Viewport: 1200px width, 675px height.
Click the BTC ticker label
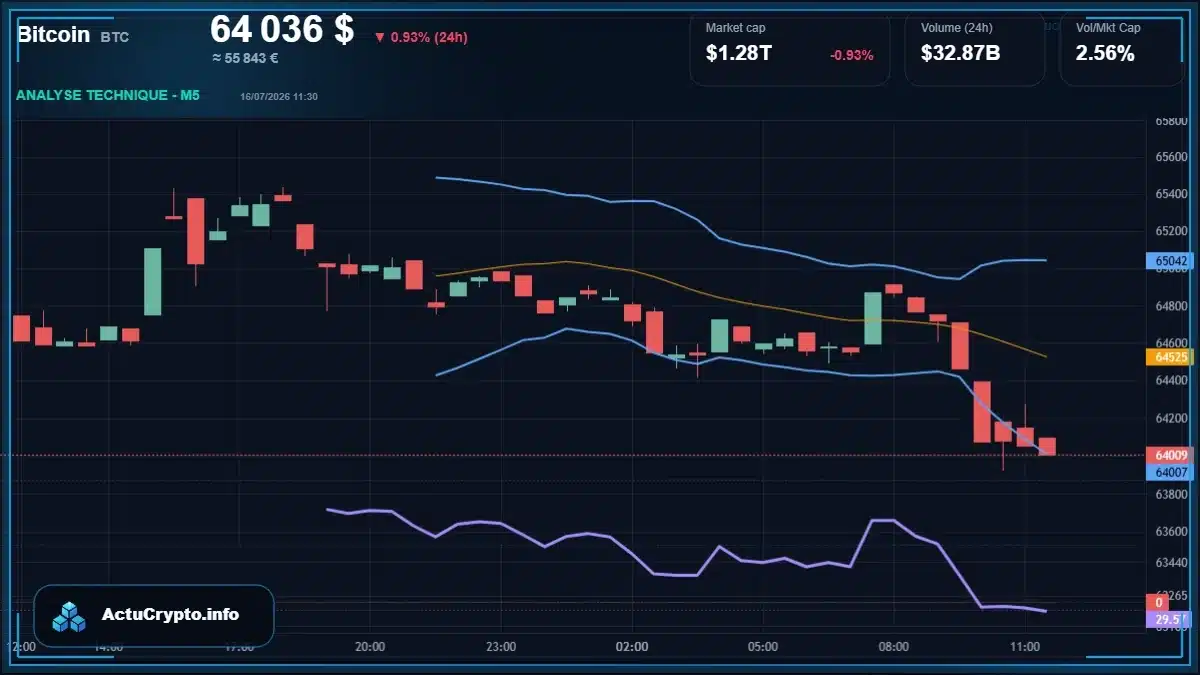115,37
